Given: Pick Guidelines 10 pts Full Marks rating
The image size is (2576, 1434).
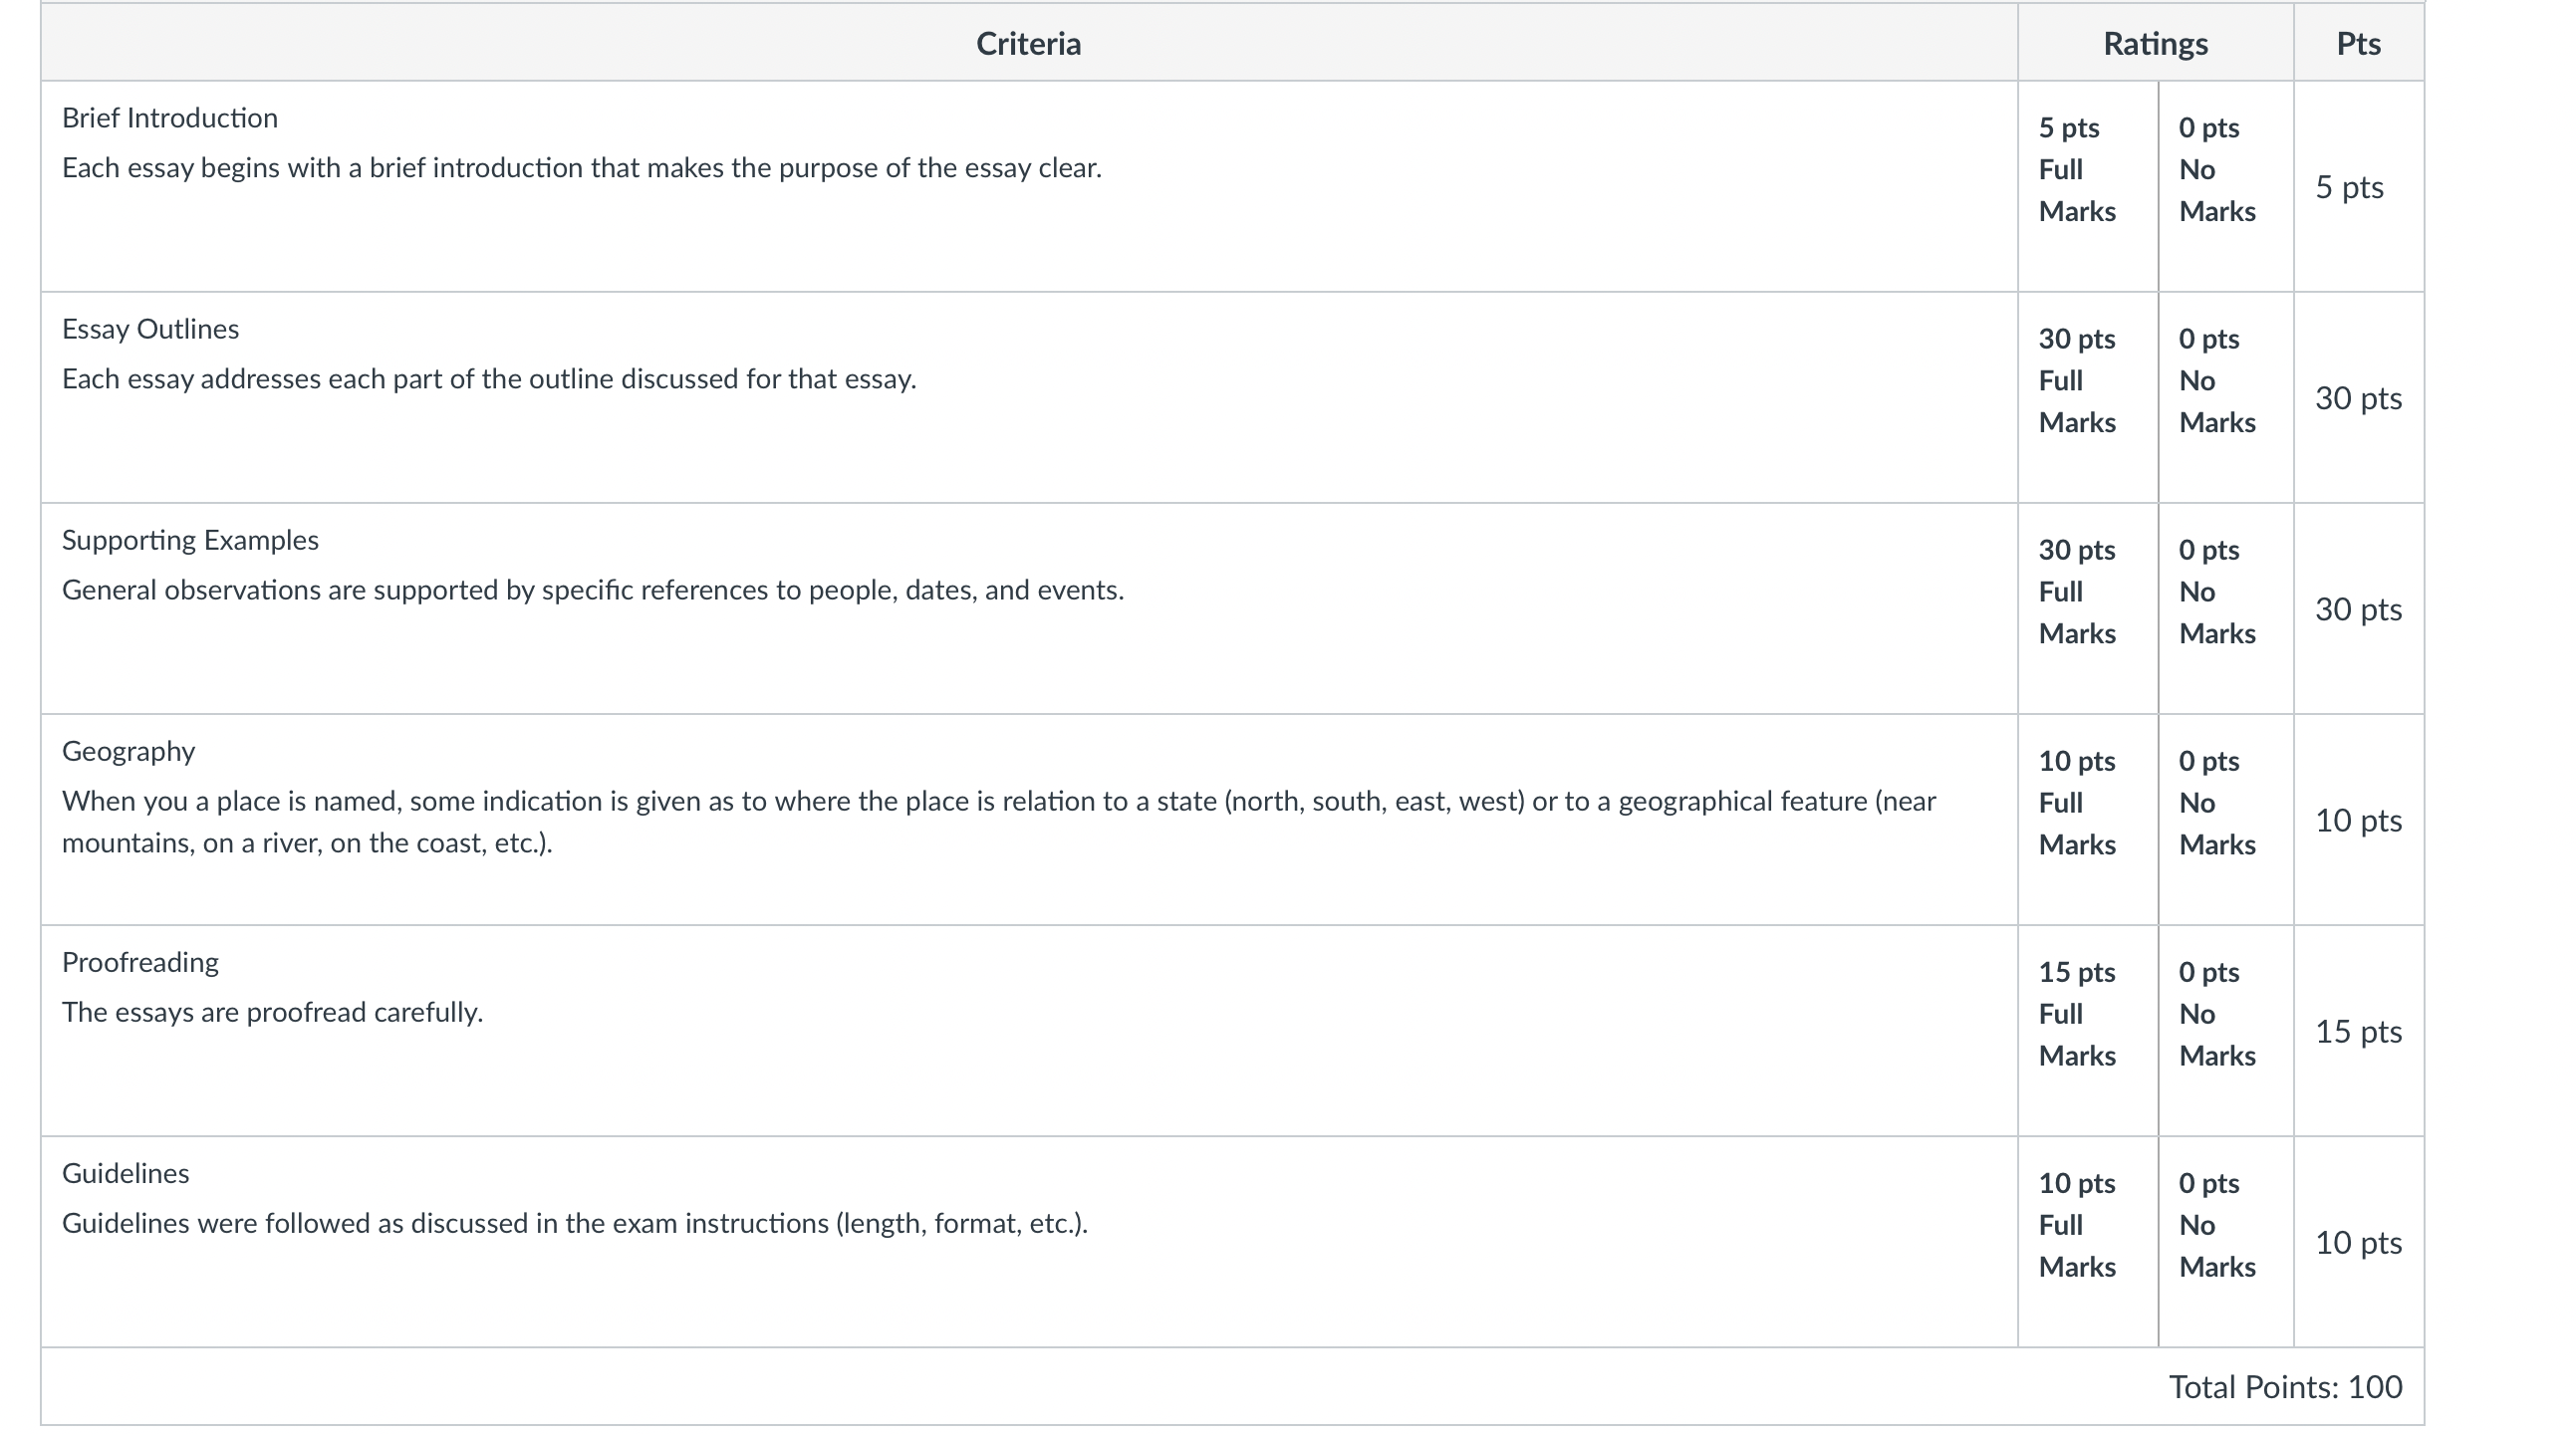Looking at the screenshot, I should [2088, 1242].
